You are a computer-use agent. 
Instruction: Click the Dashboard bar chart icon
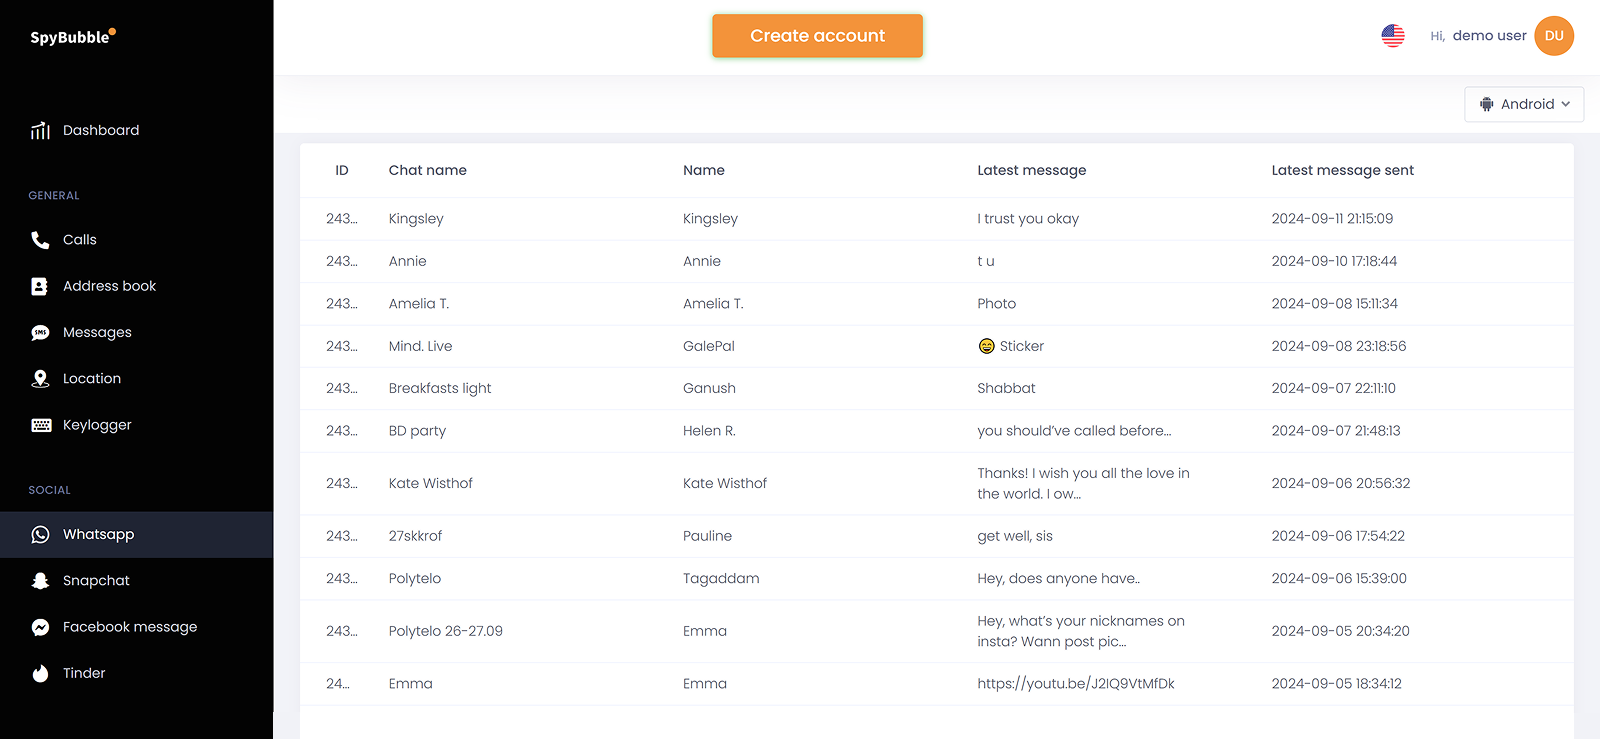tap(40, 130)
